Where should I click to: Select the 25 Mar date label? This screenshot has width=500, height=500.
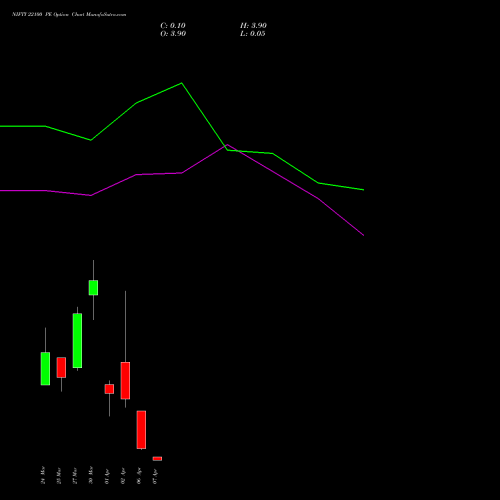click(59, 475)
